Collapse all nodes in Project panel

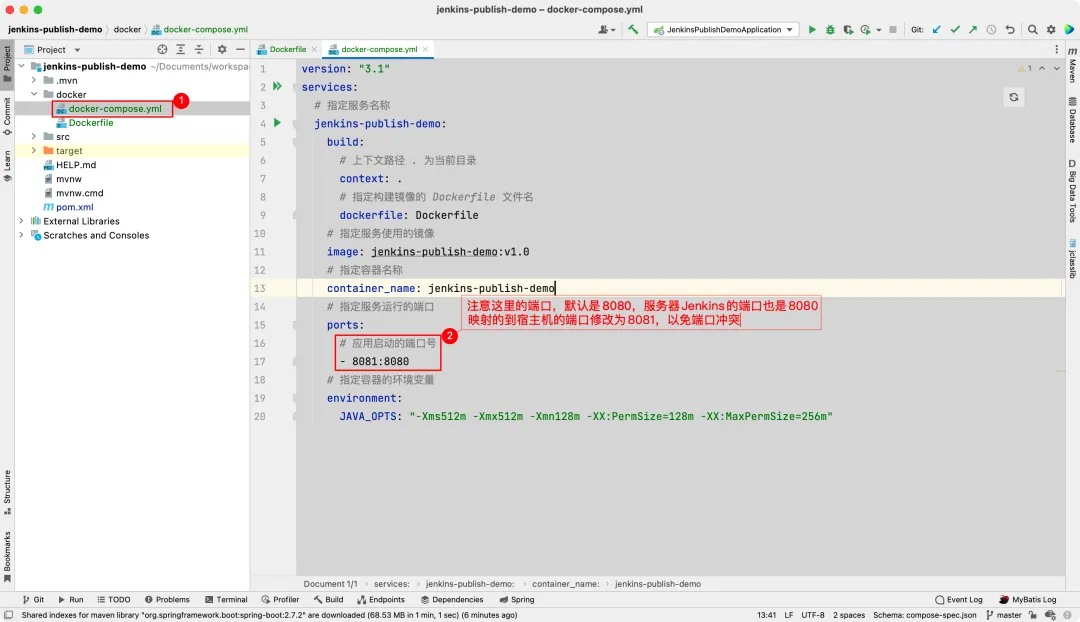[x=199, y=50]
